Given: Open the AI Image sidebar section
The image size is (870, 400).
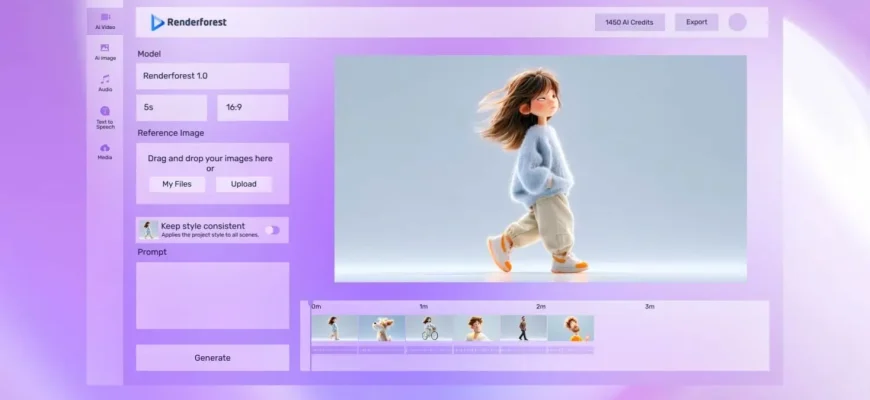Looking at the screenshot, I should click(x=105, y=52).
